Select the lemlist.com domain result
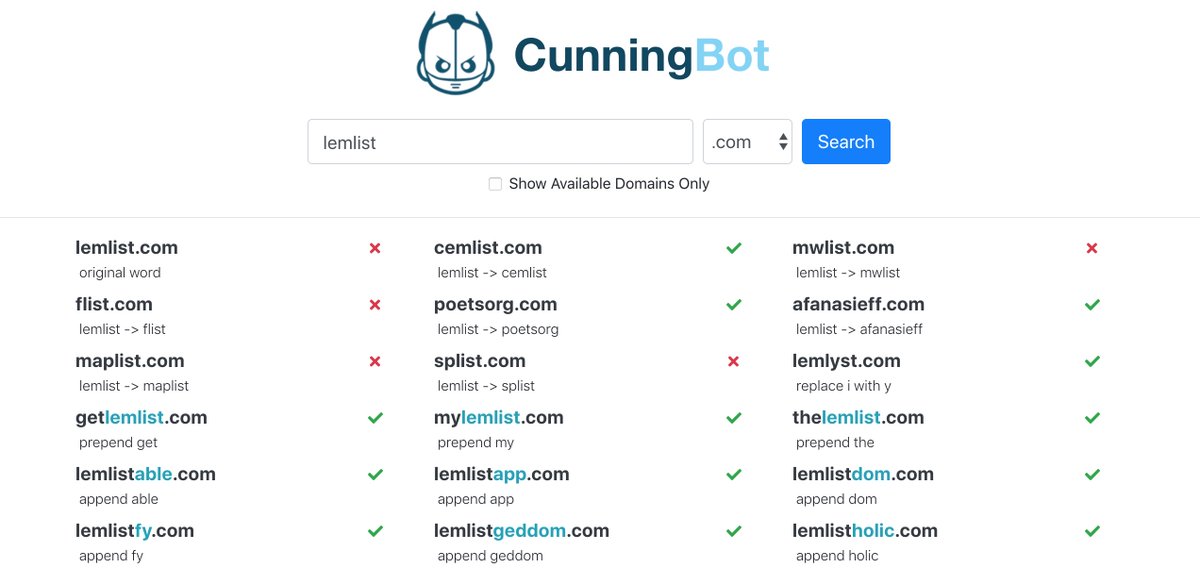Screen dimensions: 1200x568 click(126, 248)
